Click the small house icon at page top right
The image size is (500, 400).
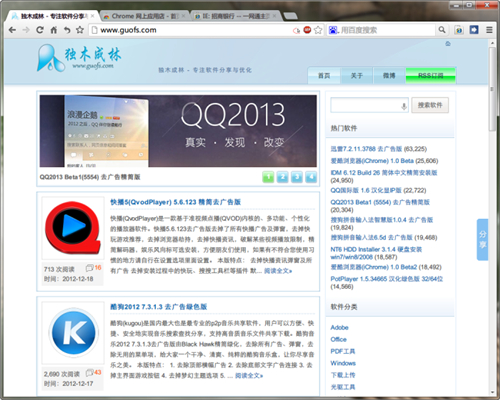point(448,44)
